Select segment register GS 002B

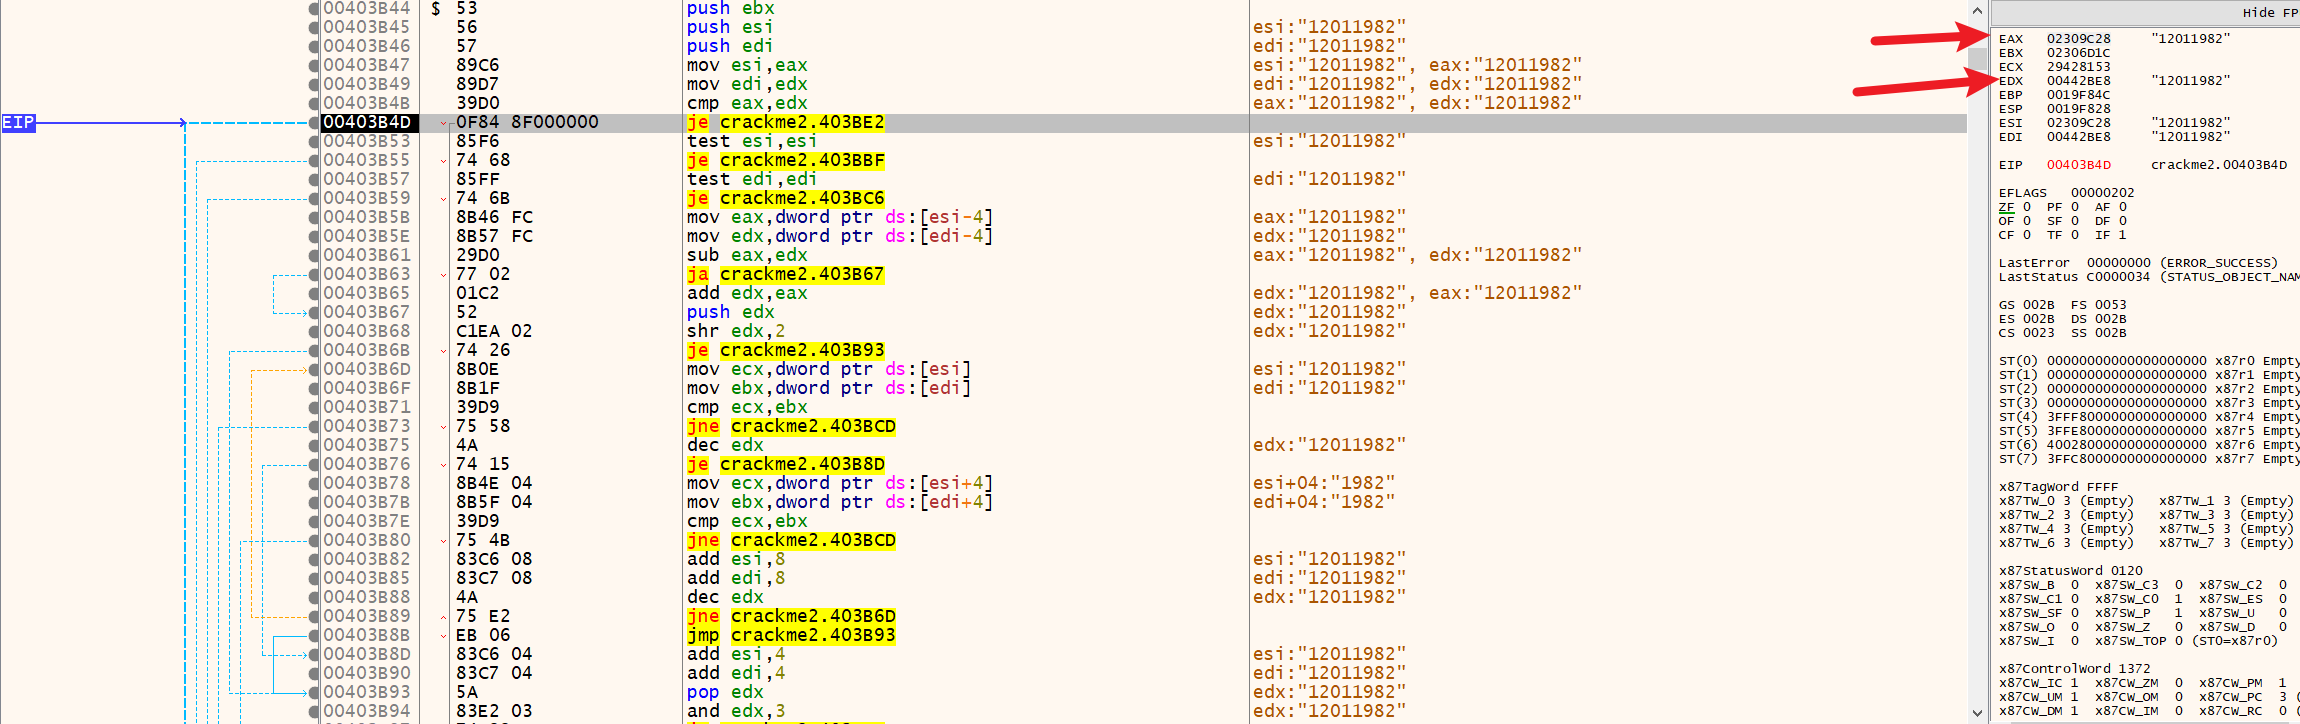coord(2026,305)
